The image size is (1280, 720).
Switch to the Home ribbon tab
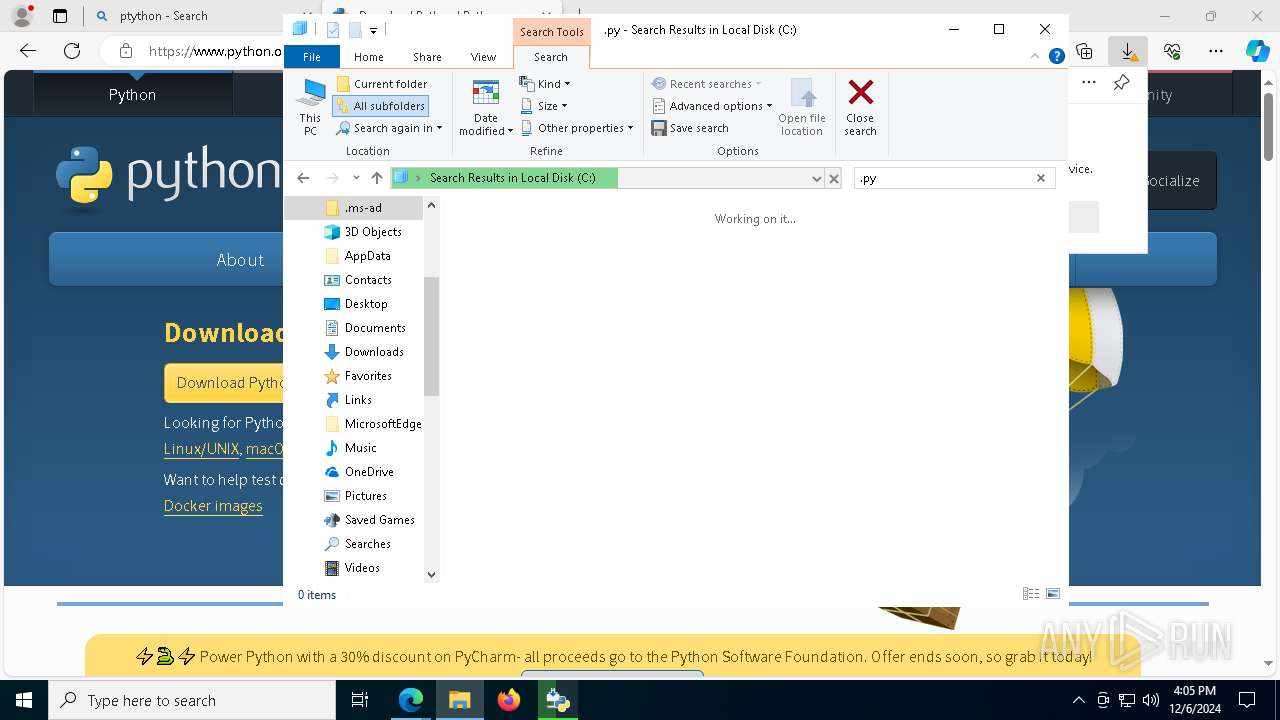coord(368,57)
